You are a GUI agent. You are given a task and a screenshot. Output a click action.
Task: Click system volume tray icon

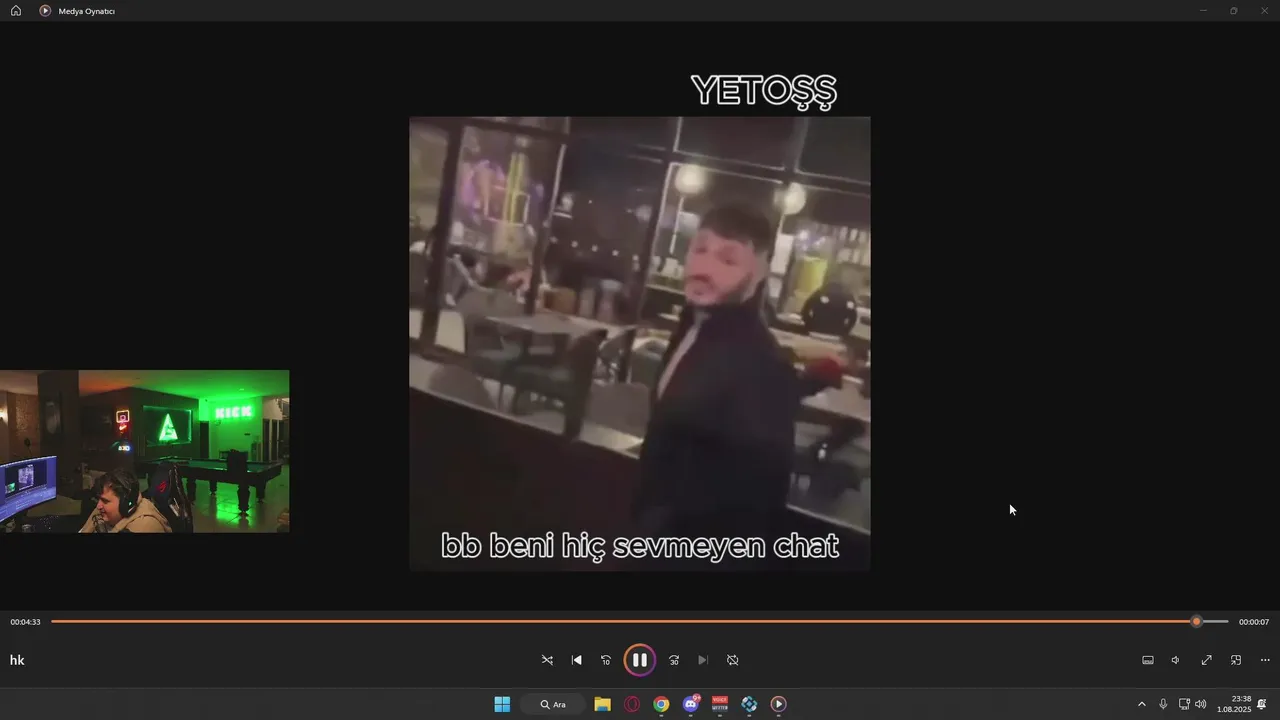(x=1201, y=704)
